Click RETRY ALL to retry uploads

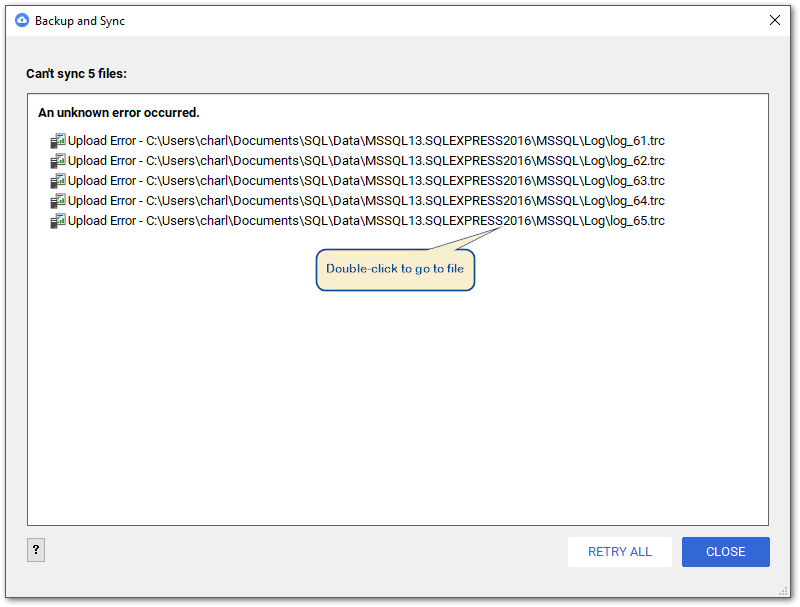[x=619, y=552]
